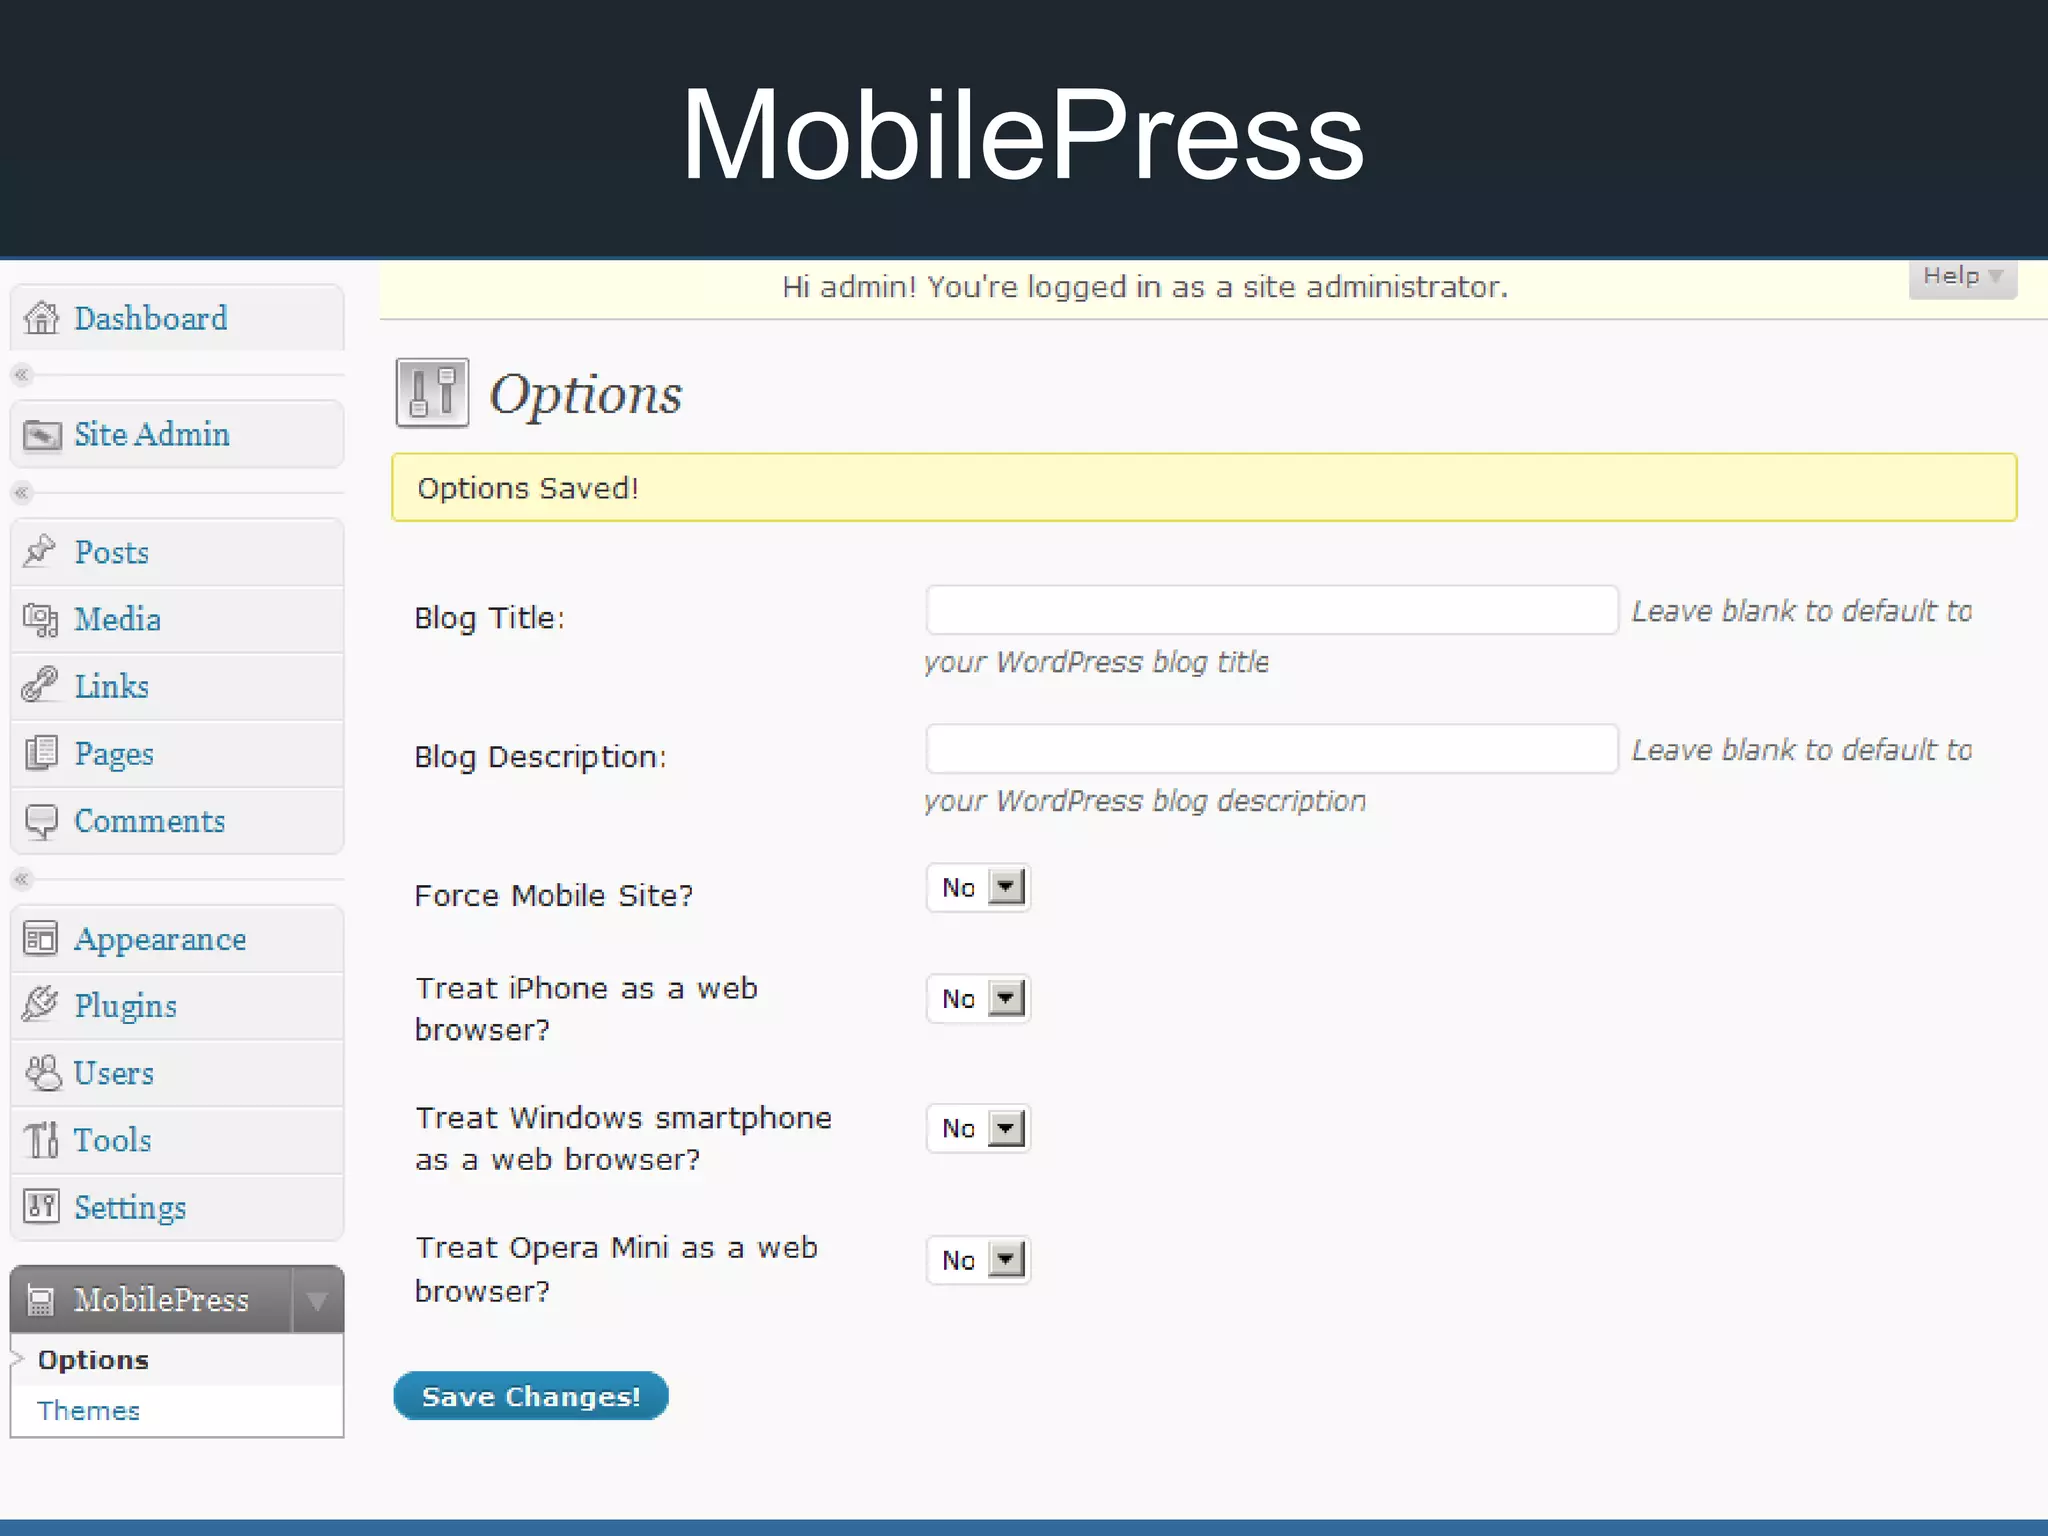Open the Tools section
The width and height of the screenshot is (2048, 1536).
177,1140
